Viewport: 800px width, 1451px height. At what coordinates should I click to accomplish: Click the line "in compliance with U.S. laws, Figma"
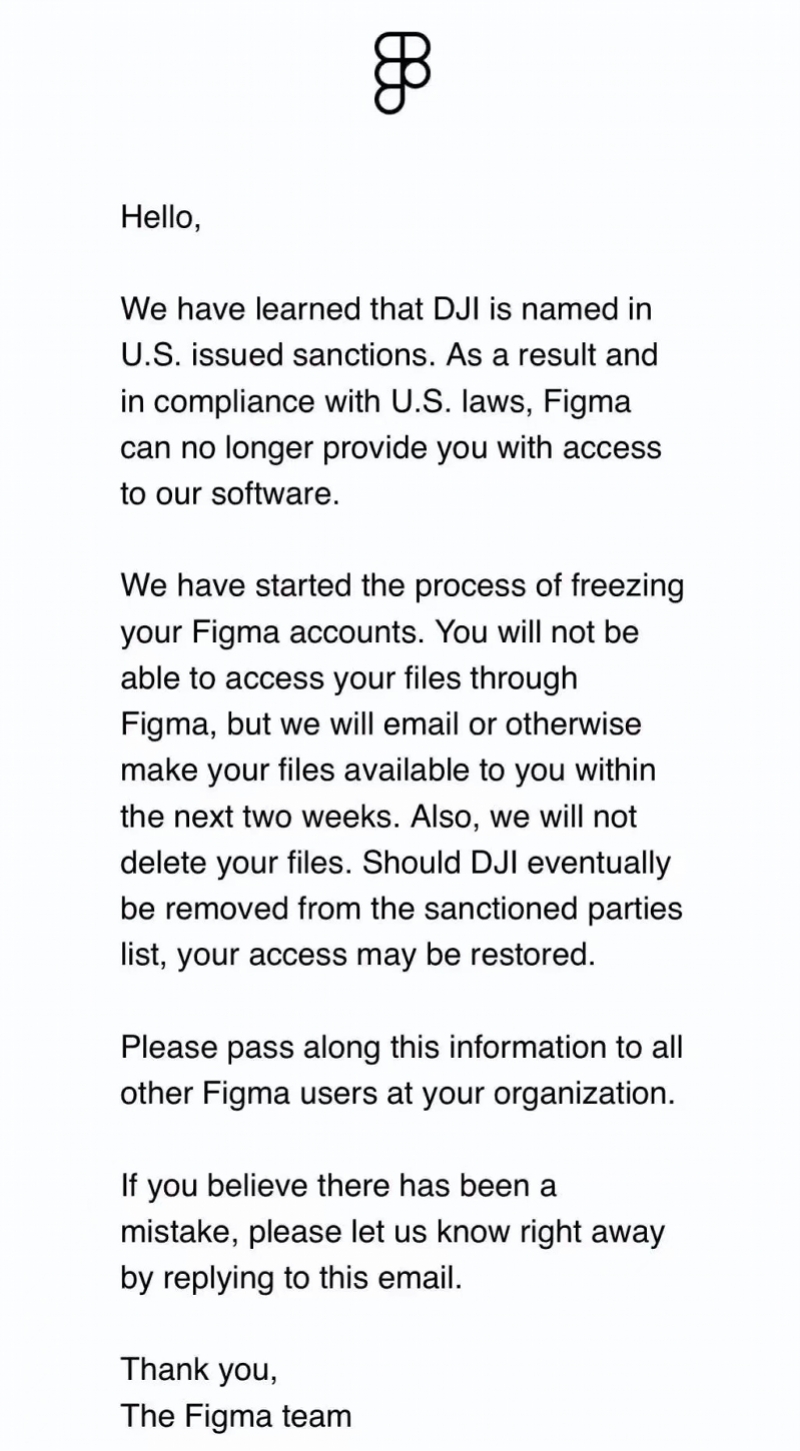tap(376, 401)
